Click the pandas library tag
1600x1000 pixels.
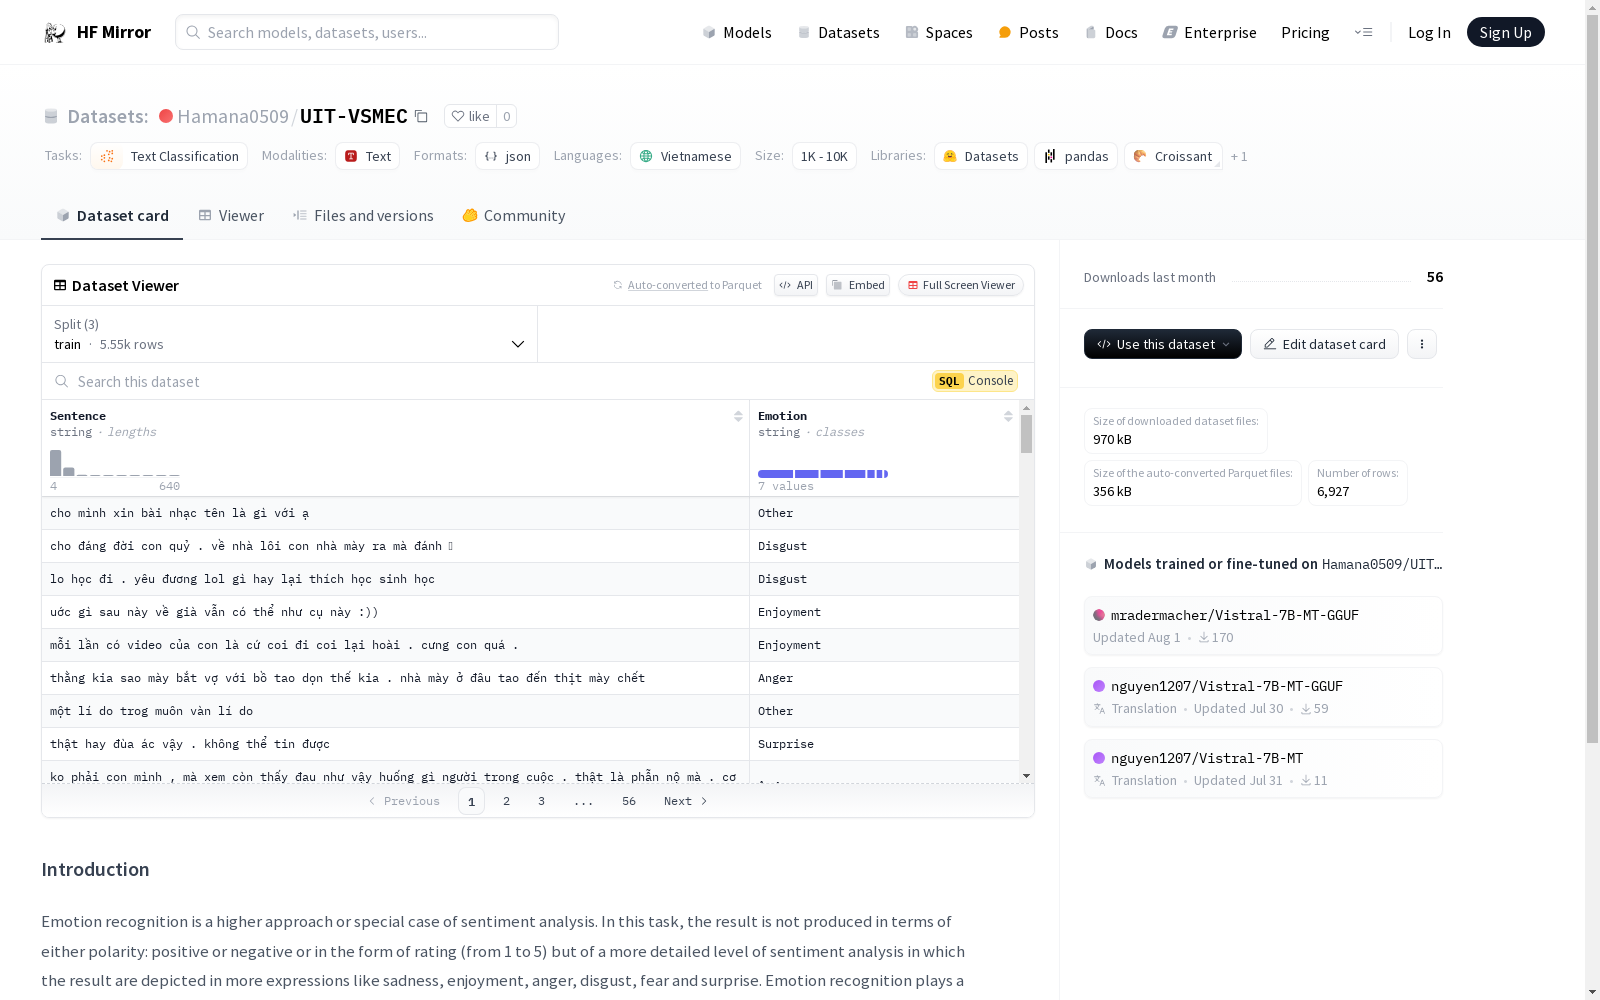pos(1075,156)
